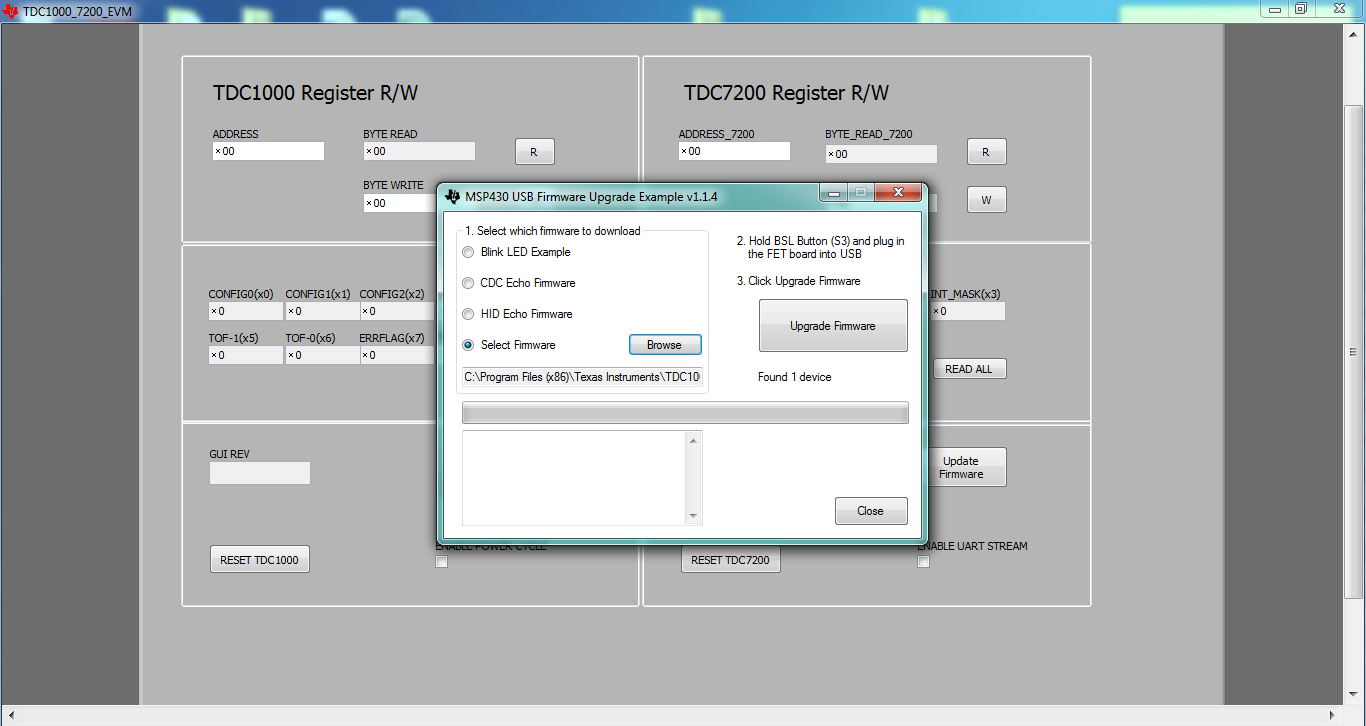Click the BYTE READ field for TDC1000
Image resolution: width=1366 pixels, height=726 pixels.
(x=419, y=151)
